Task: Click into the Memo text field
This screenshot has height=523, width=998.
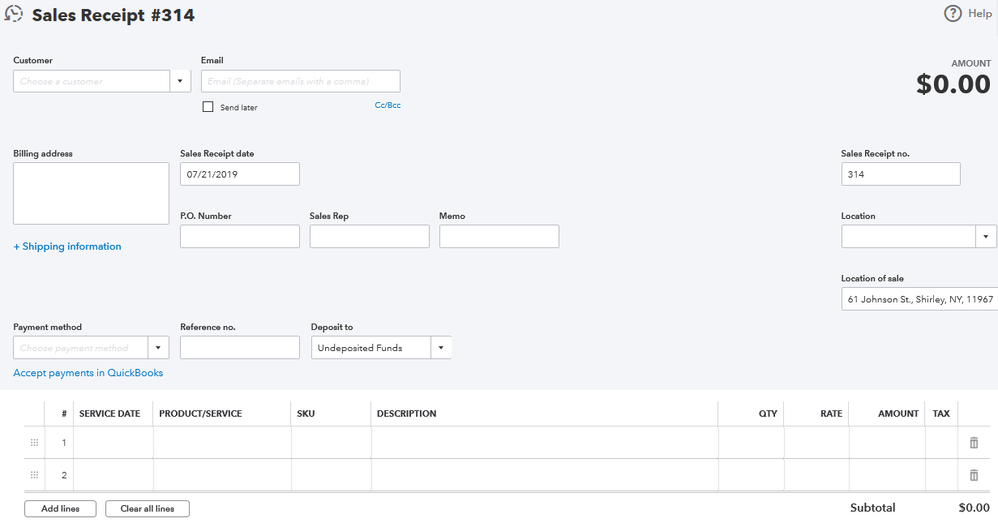Action: pyautogui.click(x=499, y=236)
